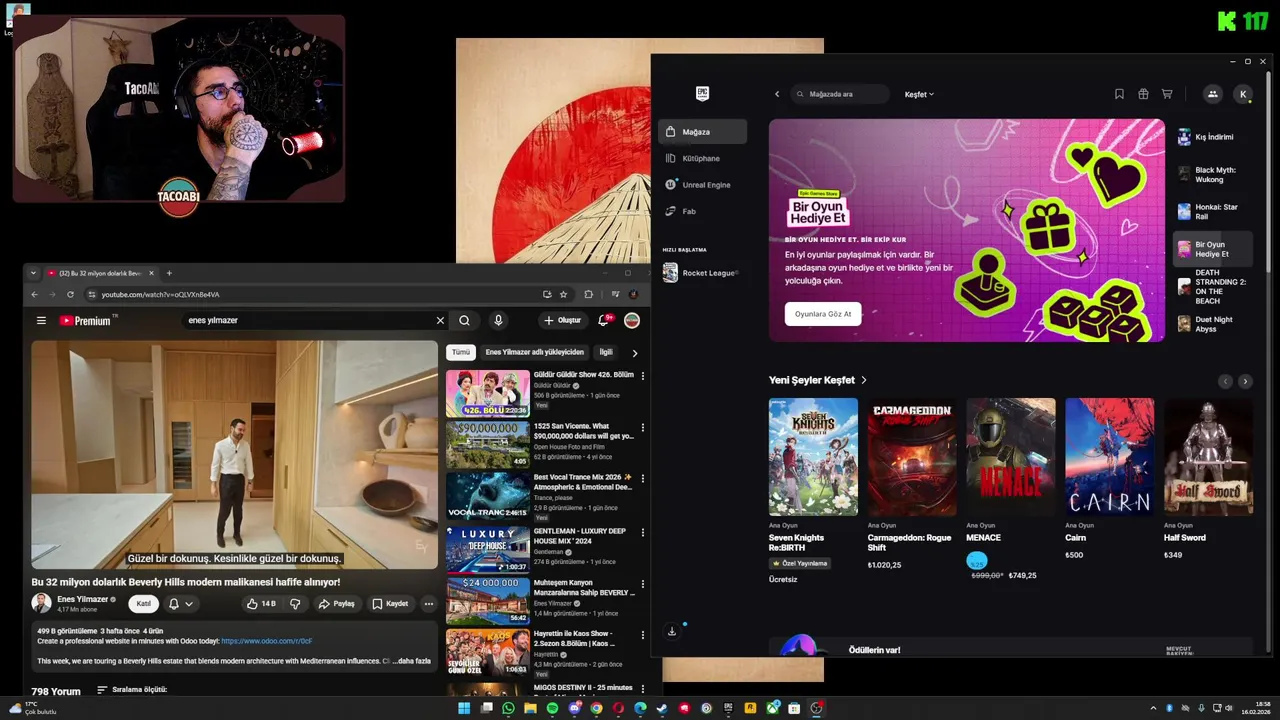Open Seven Knights Re:BIRTH game cover
This screenshot has height=720, width=1280.
(x=813, y=457)
